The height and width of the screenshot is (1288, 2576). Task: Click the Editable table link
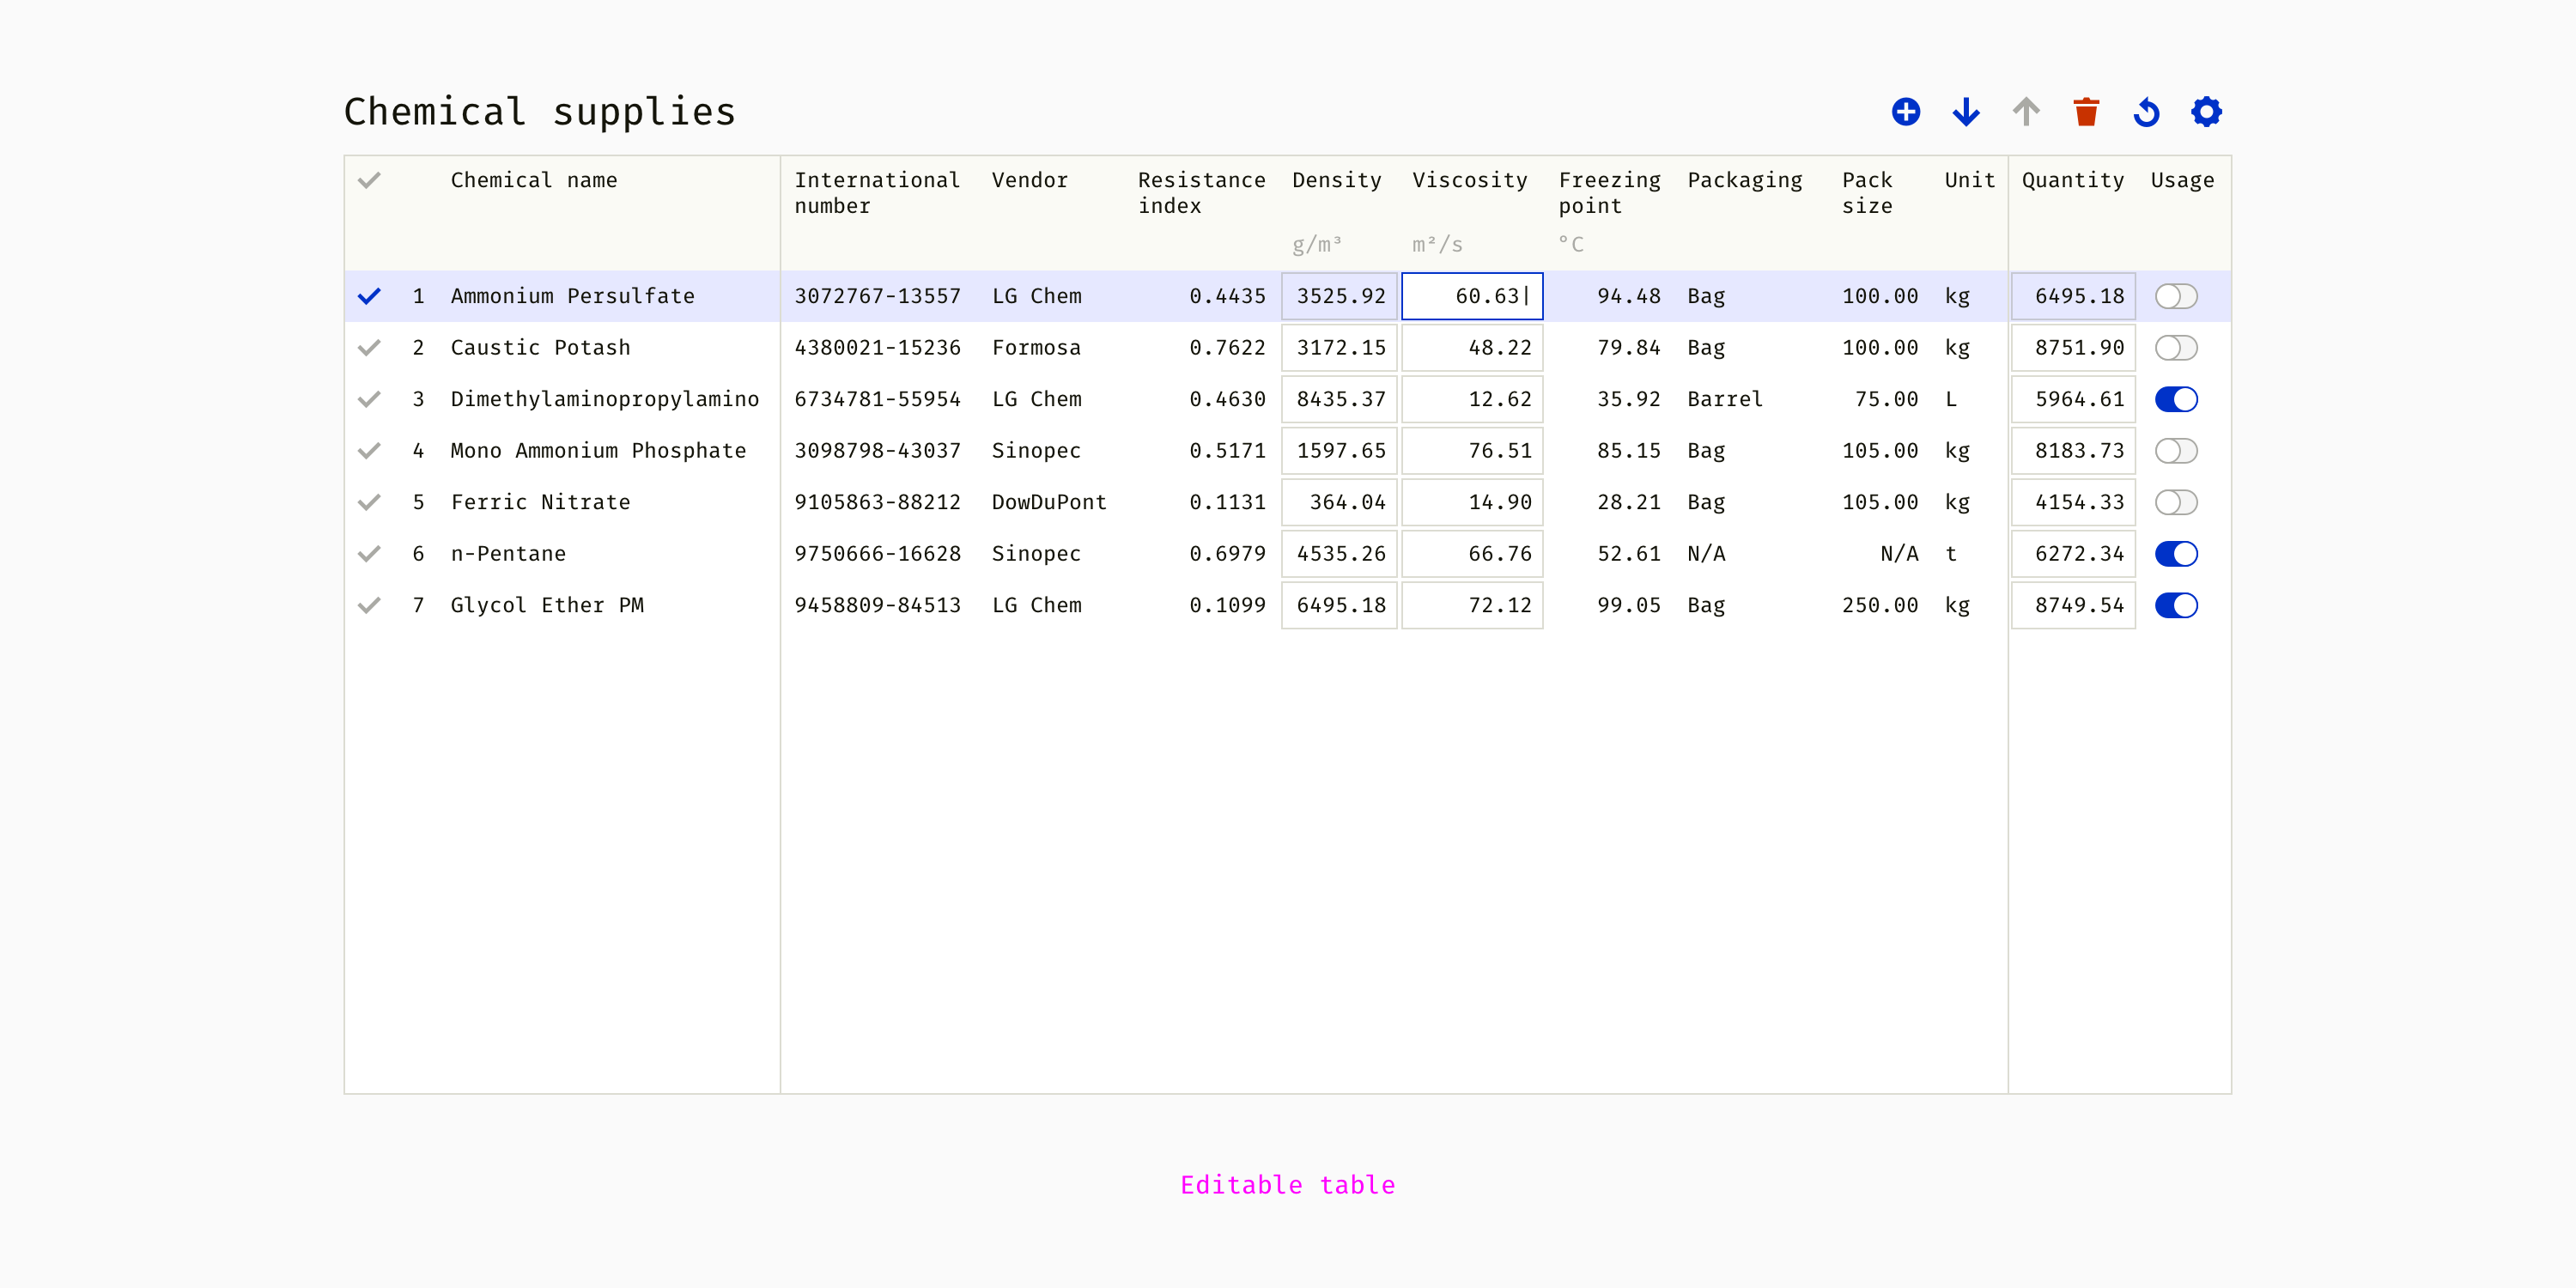pos(1287,1185)
